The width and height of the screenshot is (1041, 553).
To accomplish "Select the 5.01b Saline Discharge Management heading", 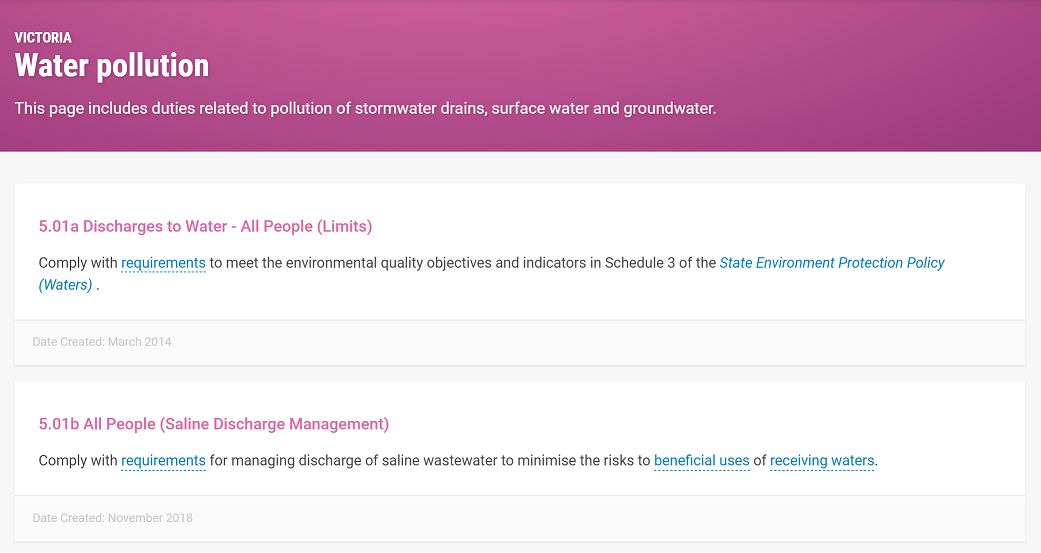I will click(x=214, y=424).
